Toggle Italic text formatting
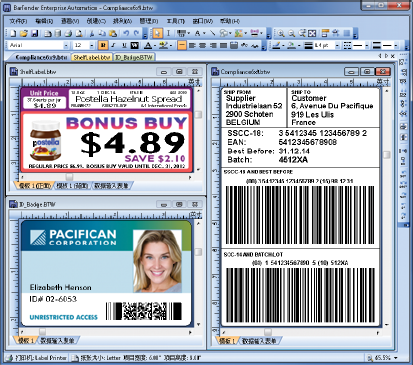The height and width of the screenshot is (365, 413). pyautogui.click(x=113, y=45)
